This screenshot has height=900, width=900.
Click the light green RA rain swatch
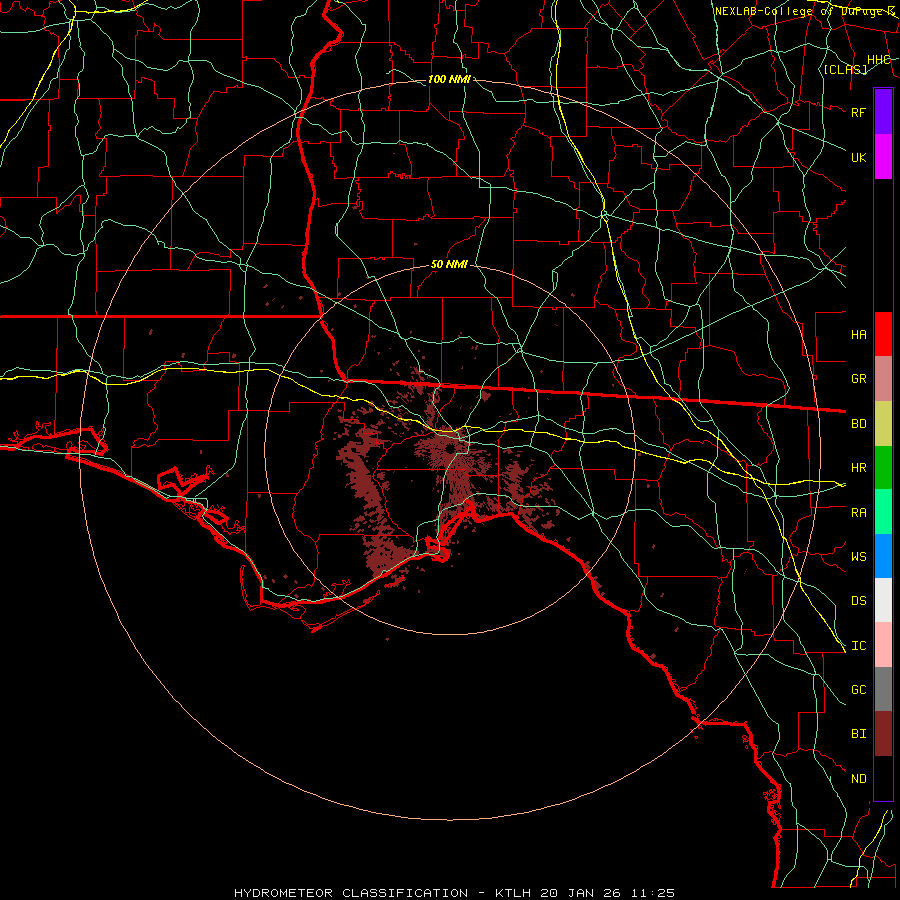pyautogui.click(x=883, y=512)
